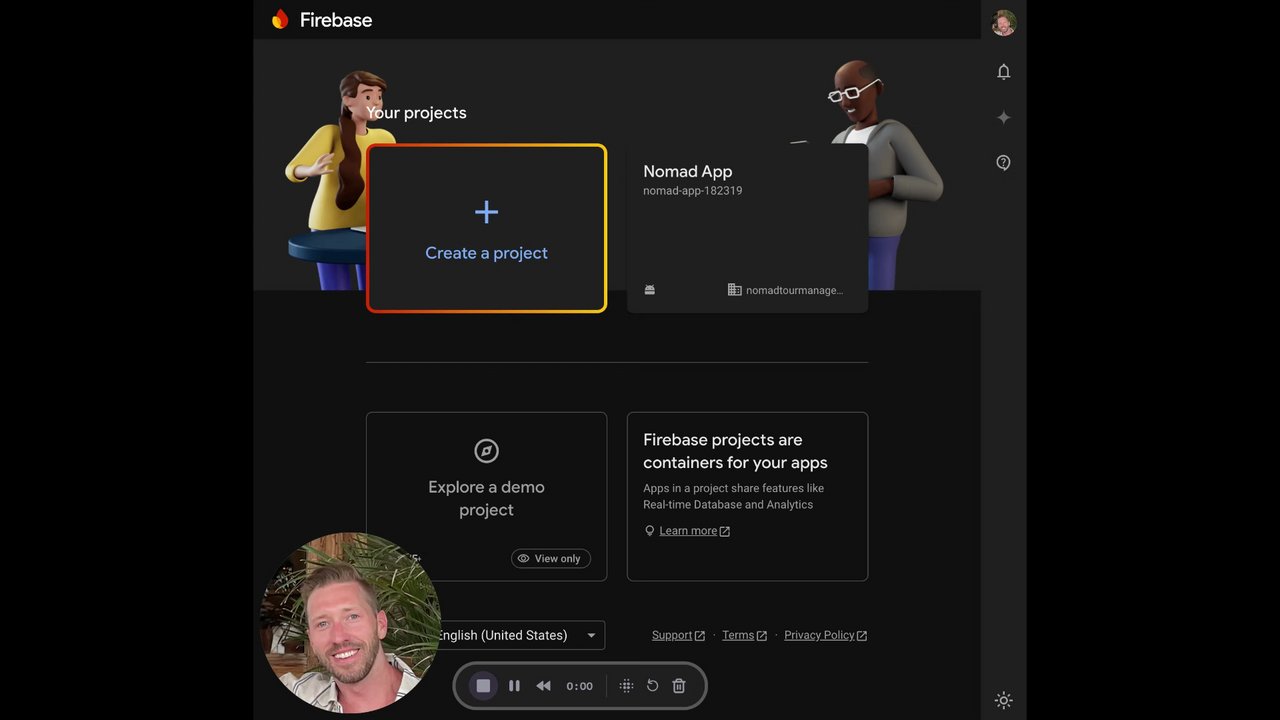
Task: Click the Firebase flame logo
Action: (x=280, y=20)
